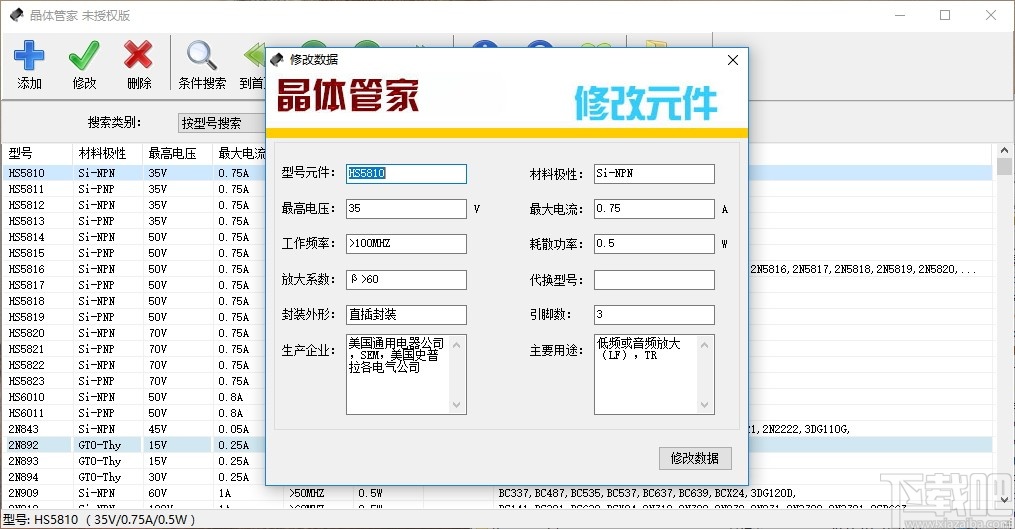Click the HS5810 model cell in list
Image resolution: width=1015 pixels, height=529 pixels.
click(27, 173)
